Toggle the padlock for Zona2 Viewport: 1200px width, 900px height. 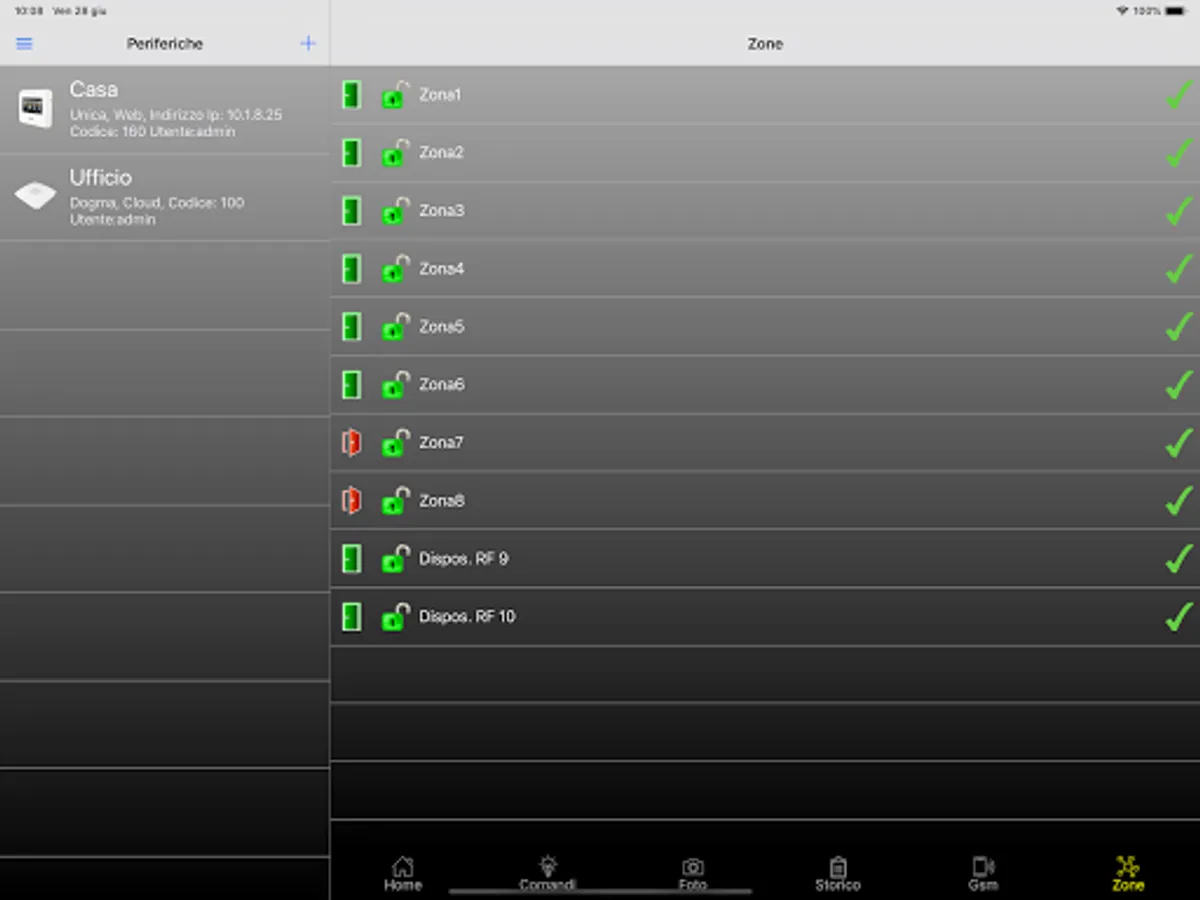(396, 152)
